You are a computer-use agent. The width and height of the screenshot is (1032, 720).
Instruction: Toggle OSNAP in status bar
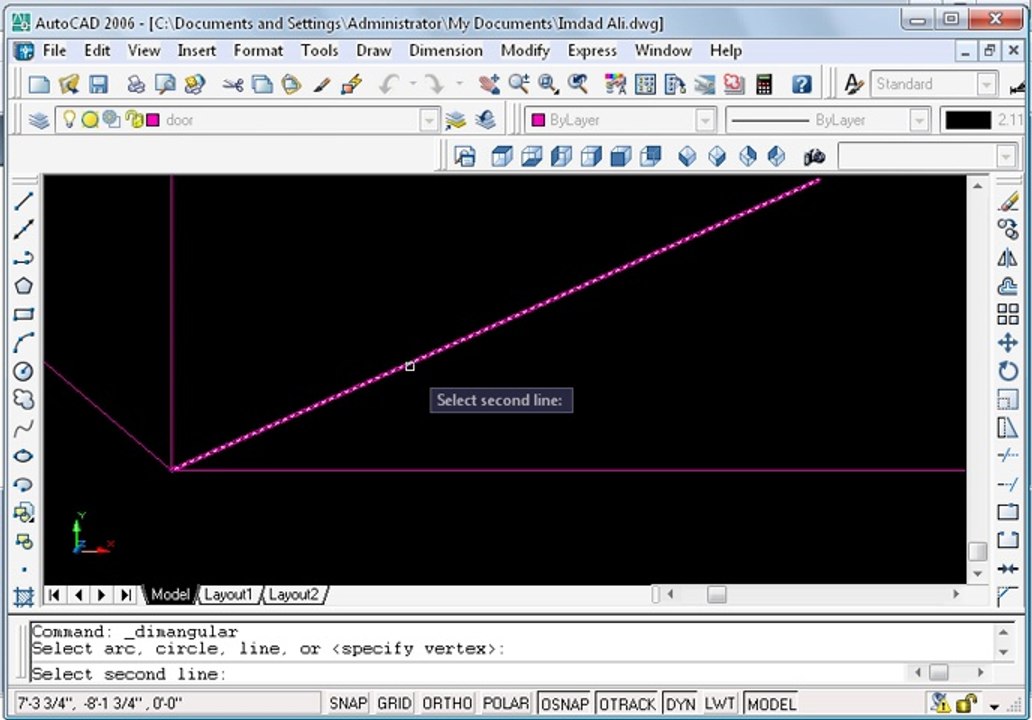tap(565, 704)
